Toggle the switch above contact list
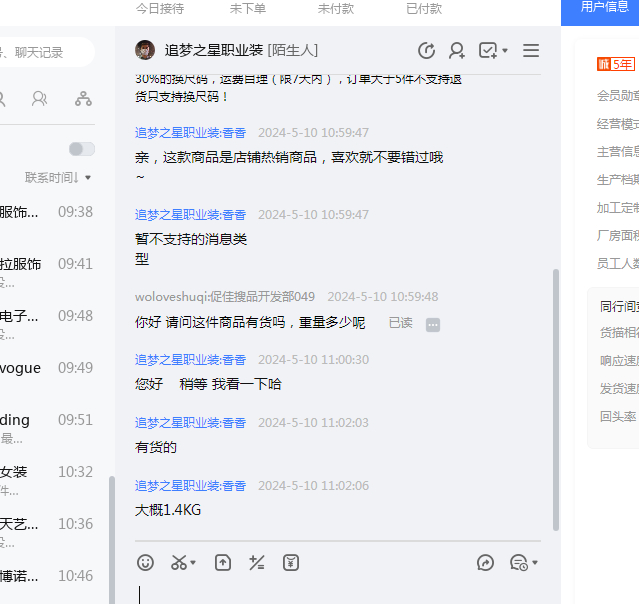This screenshot has width=639, height=604. tap(82, 149)
